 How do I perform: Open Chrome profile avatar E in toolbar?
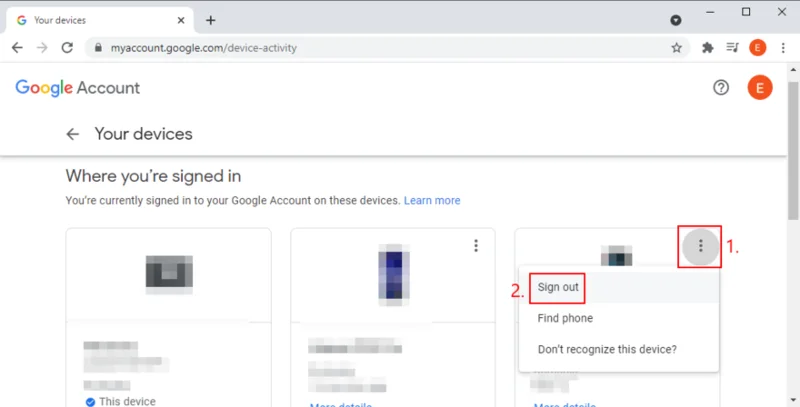pos(758,48)
